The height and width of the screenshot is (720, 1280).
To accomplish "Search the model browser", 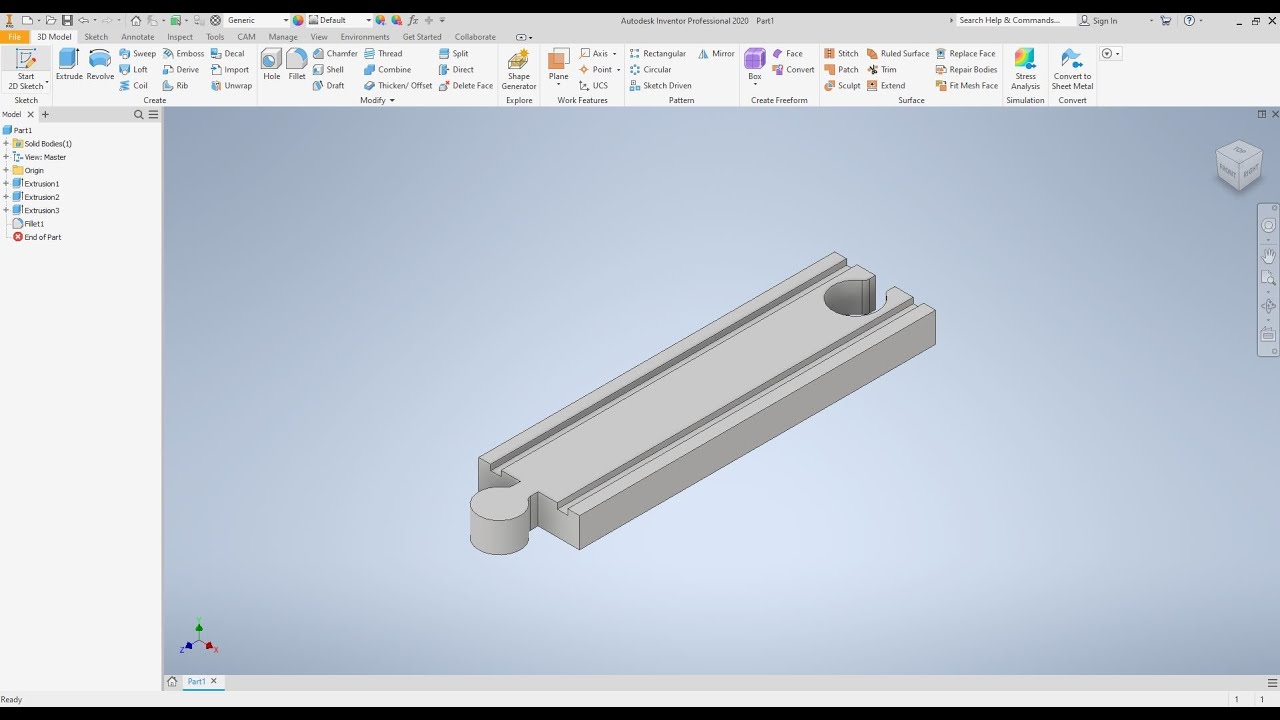I will [x=139, y=115].
